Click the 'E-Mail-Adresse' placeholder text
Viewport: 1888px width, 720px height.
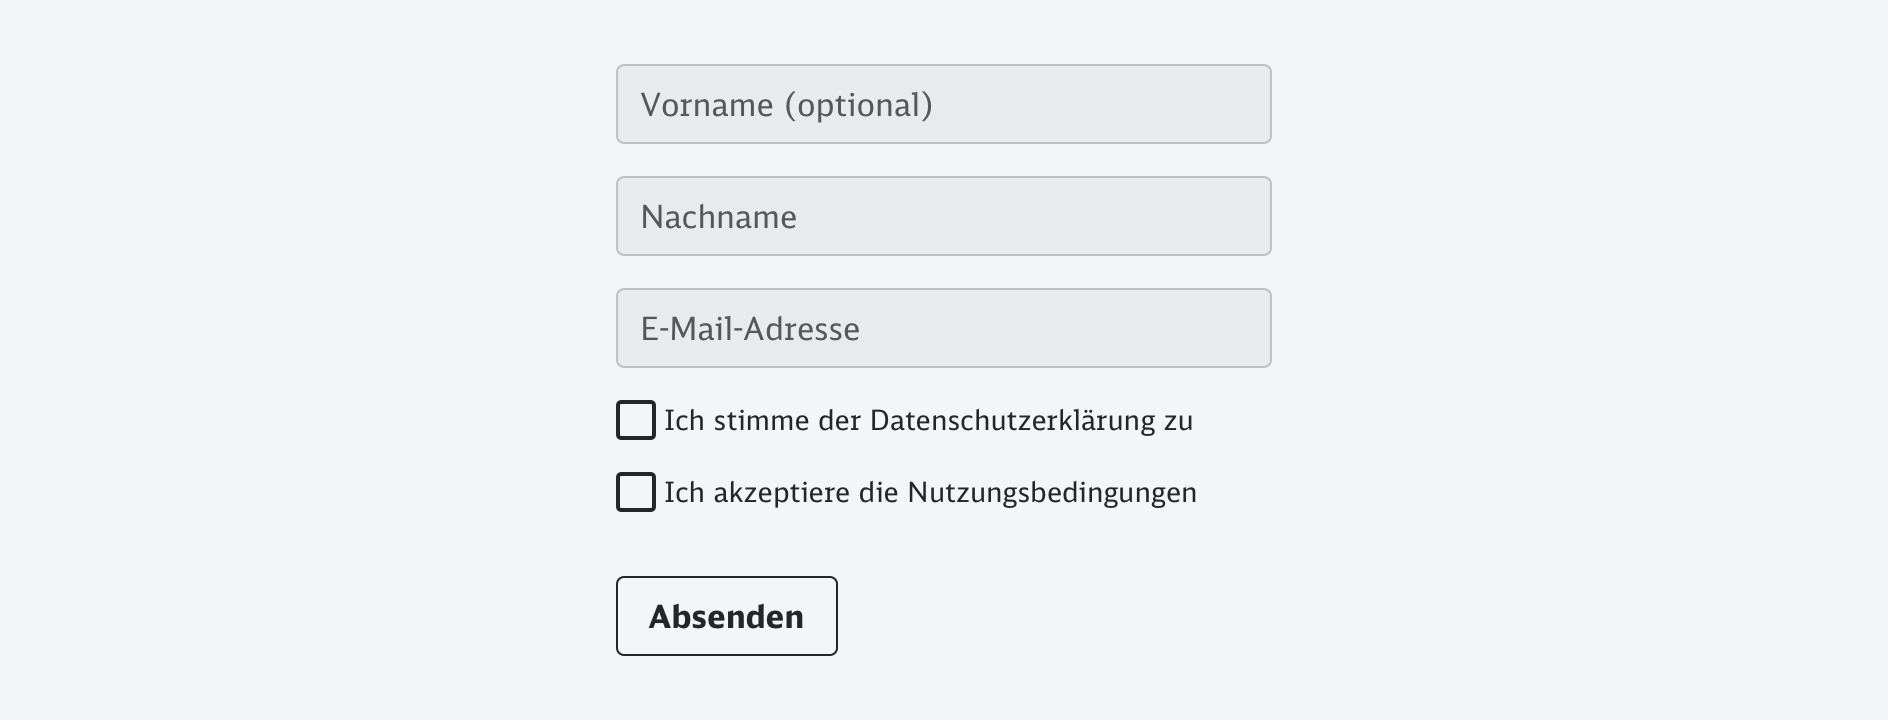coord(750,329)
